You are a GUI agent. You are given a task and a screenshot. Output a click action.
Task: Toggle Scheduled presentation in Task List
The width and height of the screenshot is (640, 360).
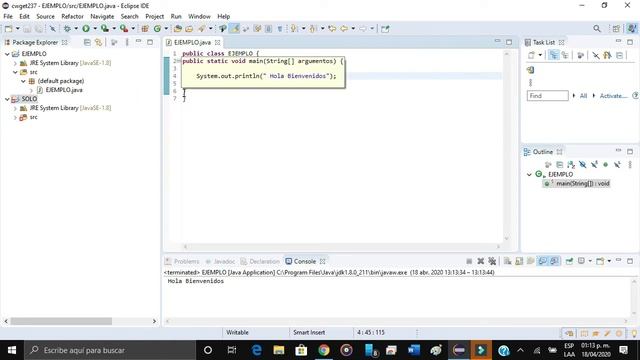(565, 55)
